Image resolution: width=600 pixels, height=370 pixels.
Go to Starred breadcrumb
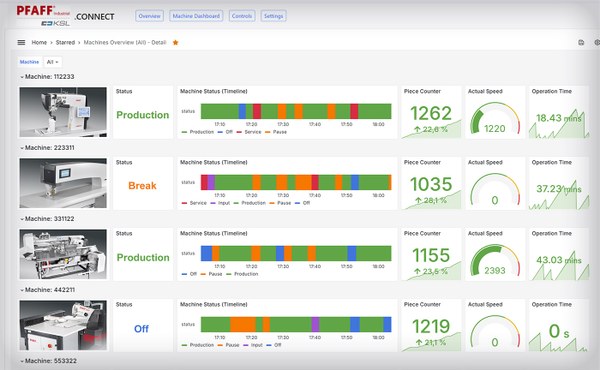coord(65,42)
